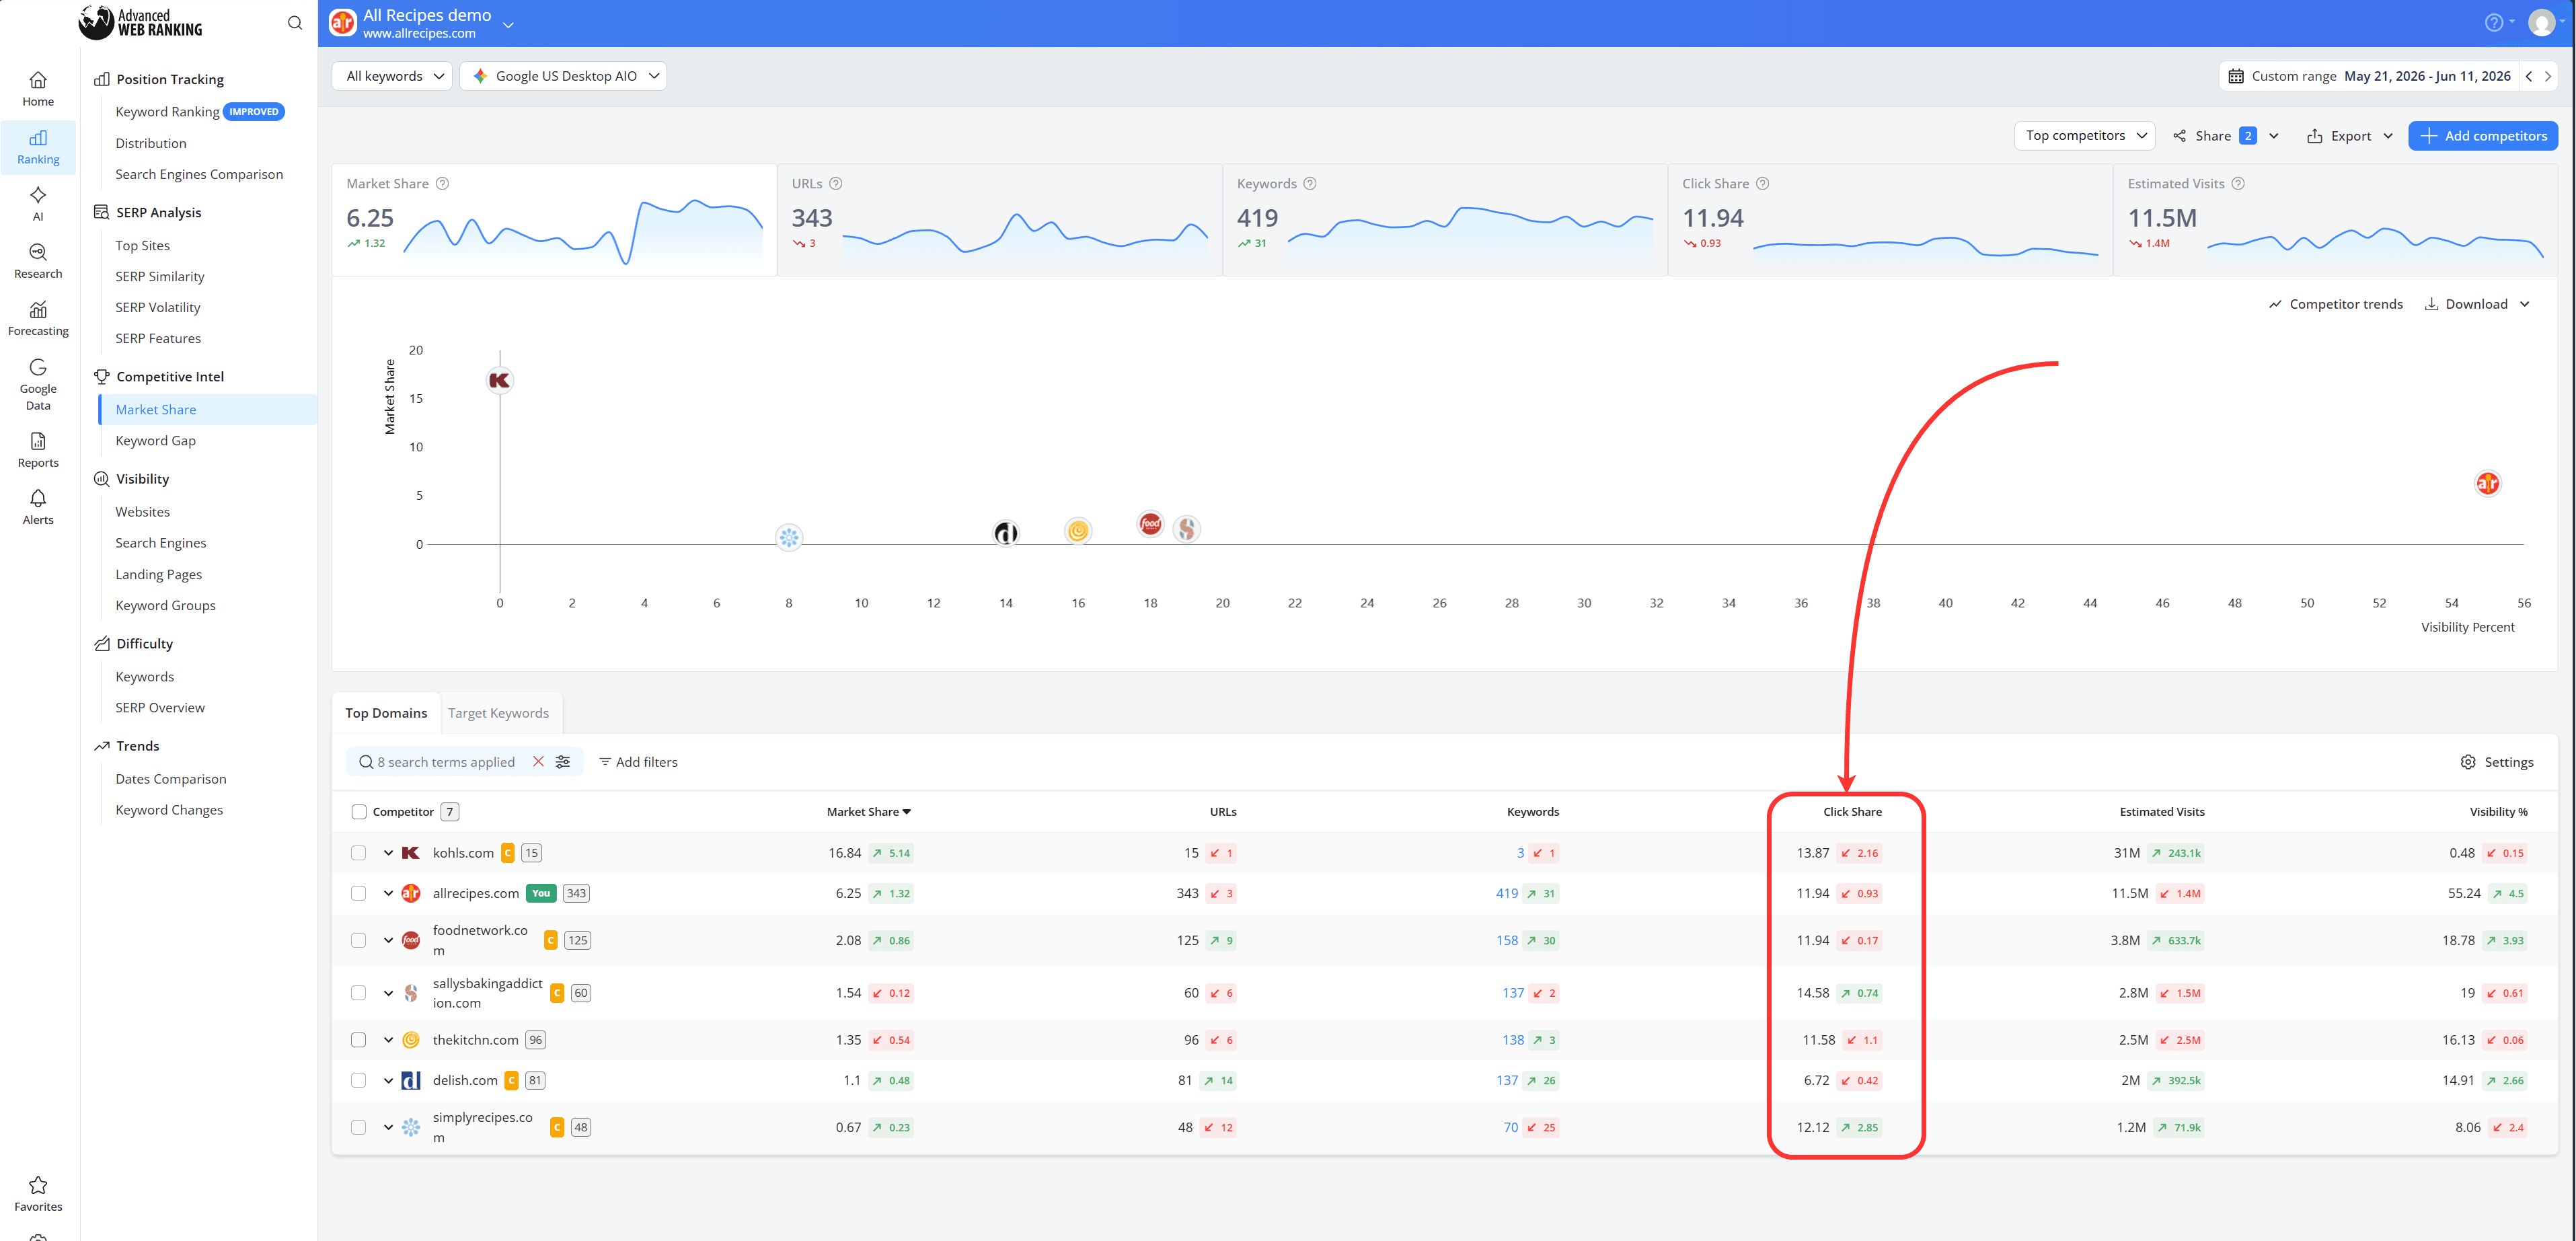Open the Settings gear for table
2576x1241 pixels.
(2496, 762)
